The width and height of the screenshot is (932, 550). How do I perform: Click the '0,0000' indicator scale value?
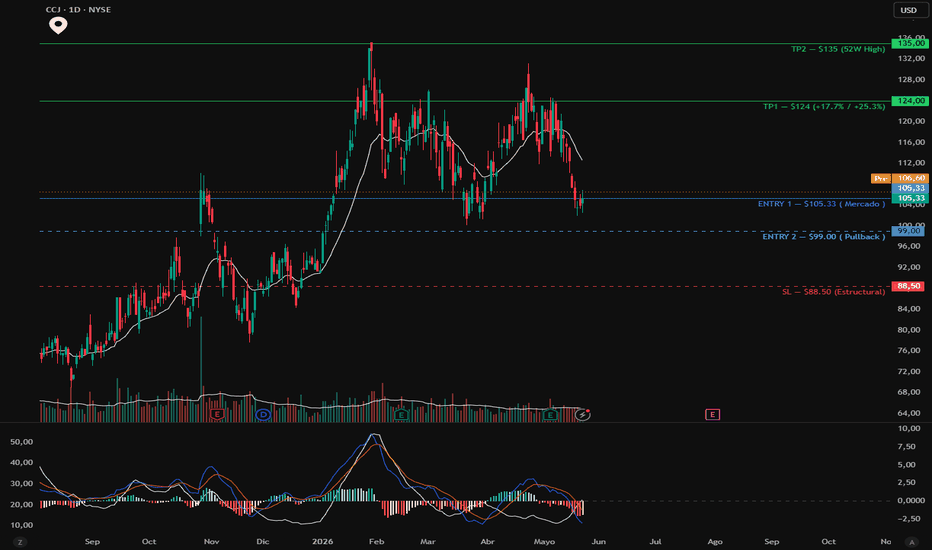pos(909,501)
